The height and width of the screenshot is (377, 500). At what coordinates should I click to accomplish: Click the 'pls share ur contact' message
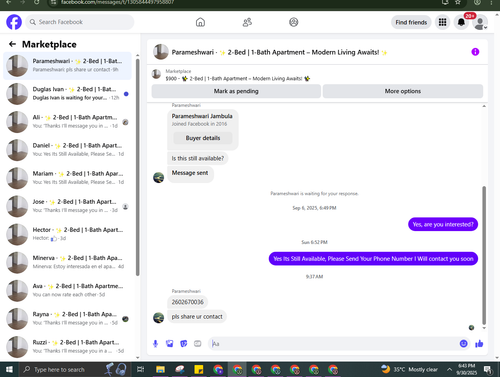tap(197, 317)
